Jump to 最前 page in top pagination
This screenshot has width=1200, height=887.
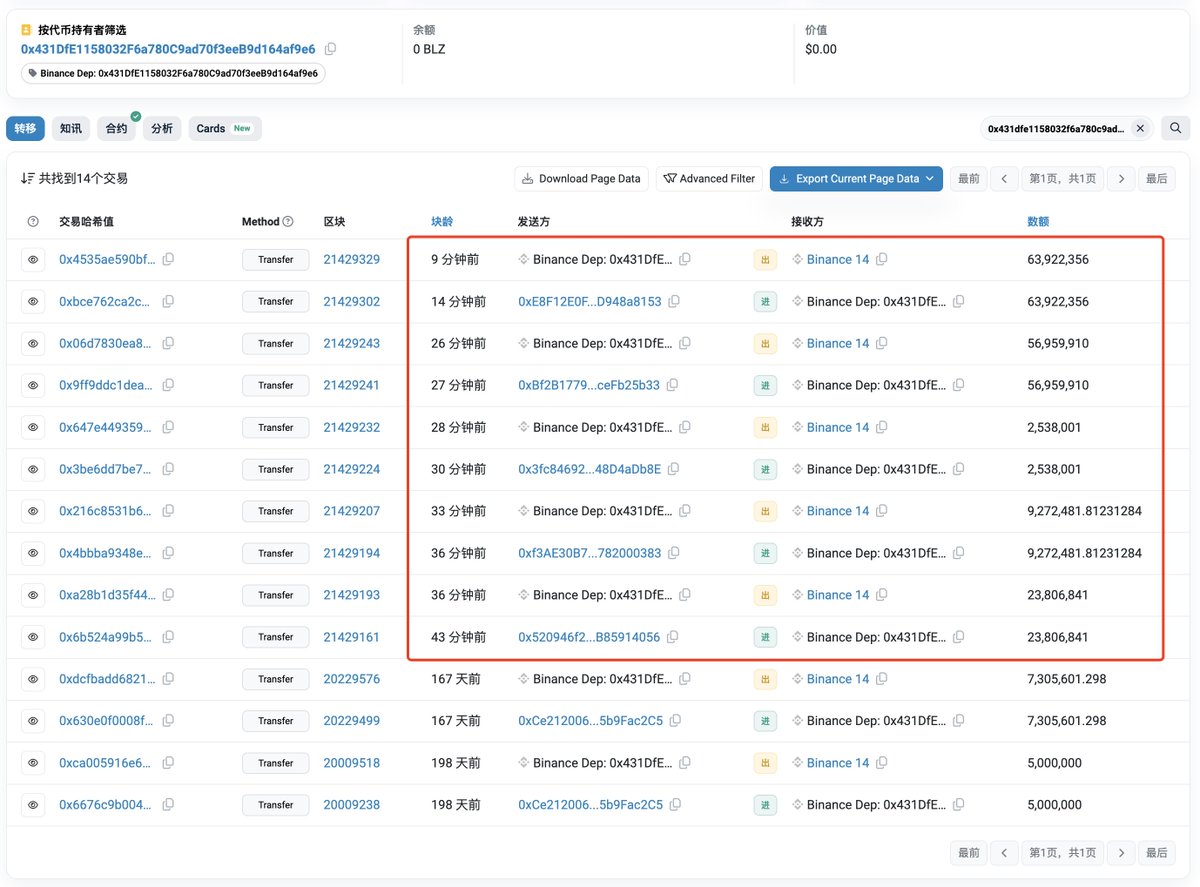968,178
